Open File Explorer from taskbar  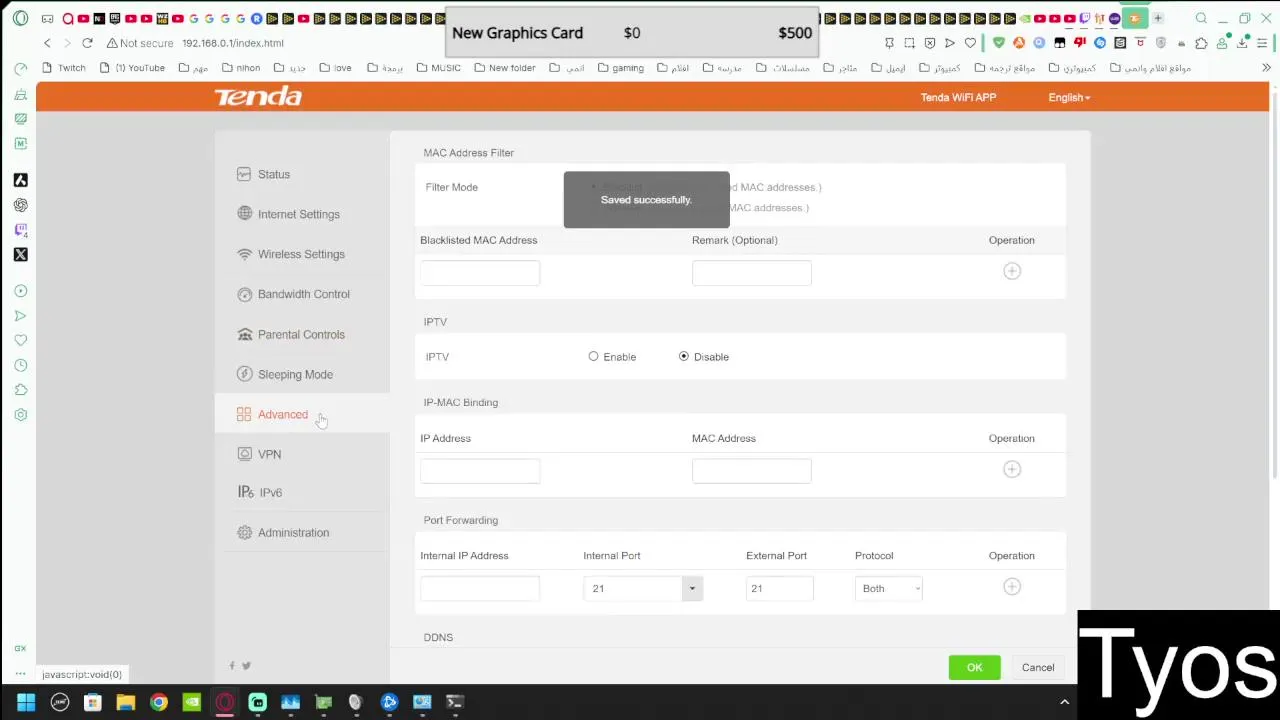125,702
